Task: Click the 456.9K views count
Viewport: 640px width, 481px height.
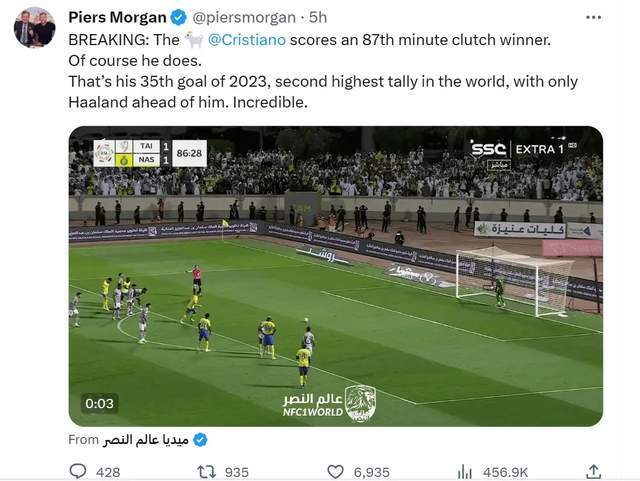Action: [x=505, y=472]
